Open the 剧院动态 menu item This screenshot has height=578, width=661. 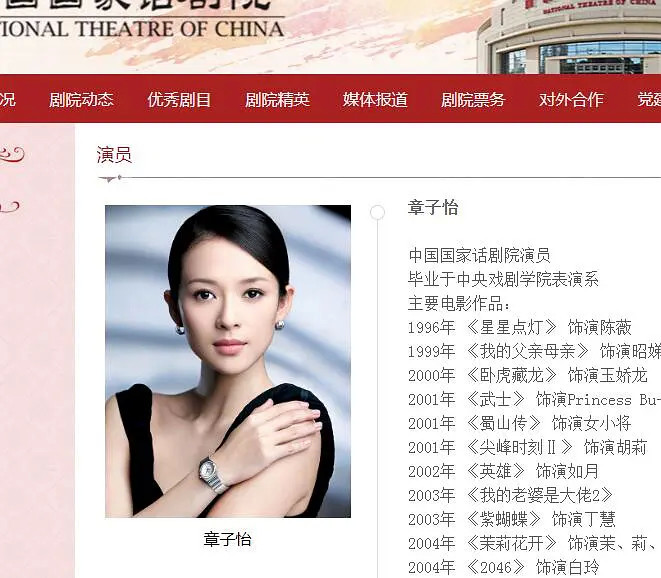click(x=81, y=100)
